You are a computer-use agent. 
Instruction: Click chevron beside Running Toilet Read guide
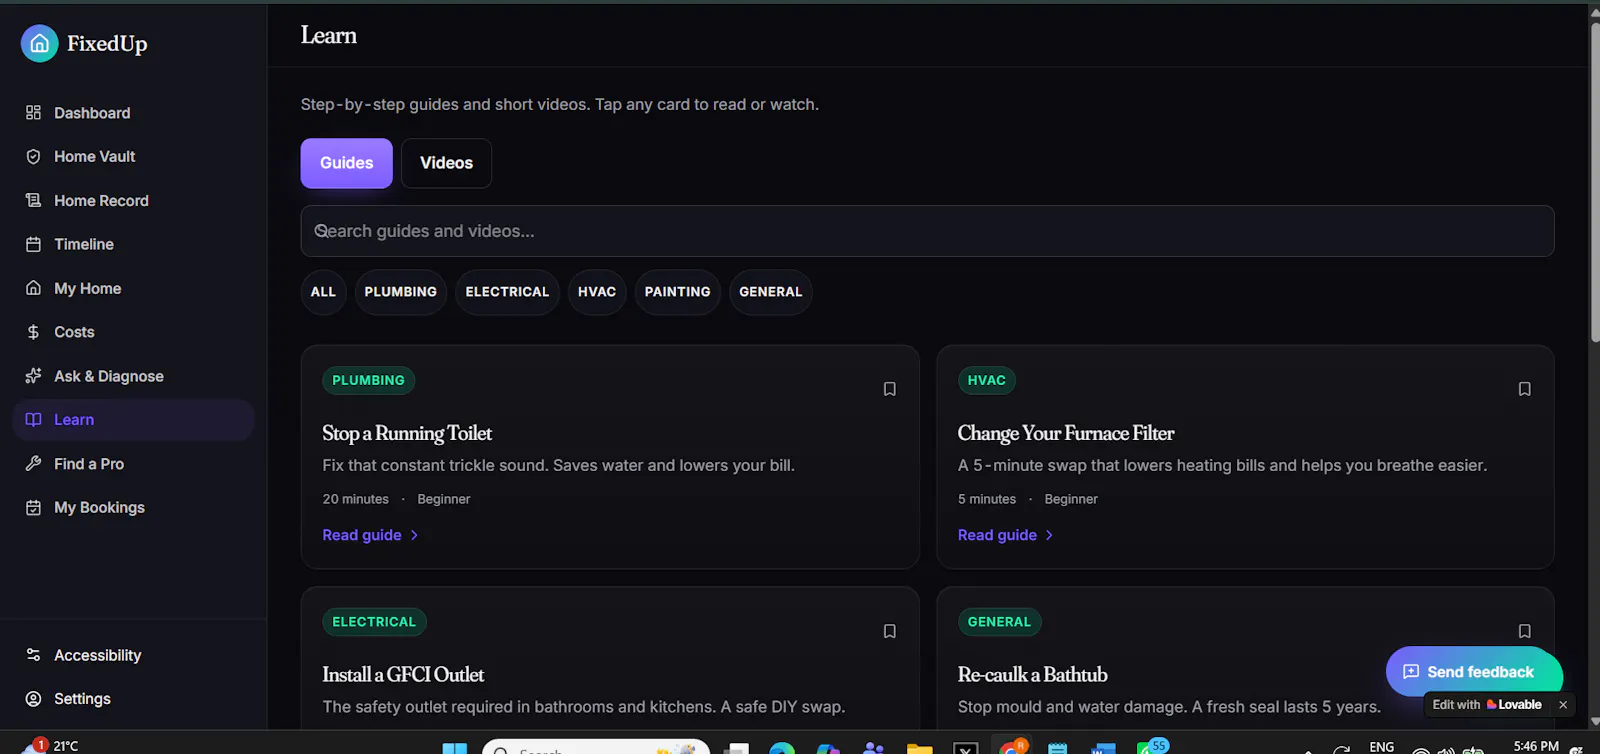coord(414,535)
